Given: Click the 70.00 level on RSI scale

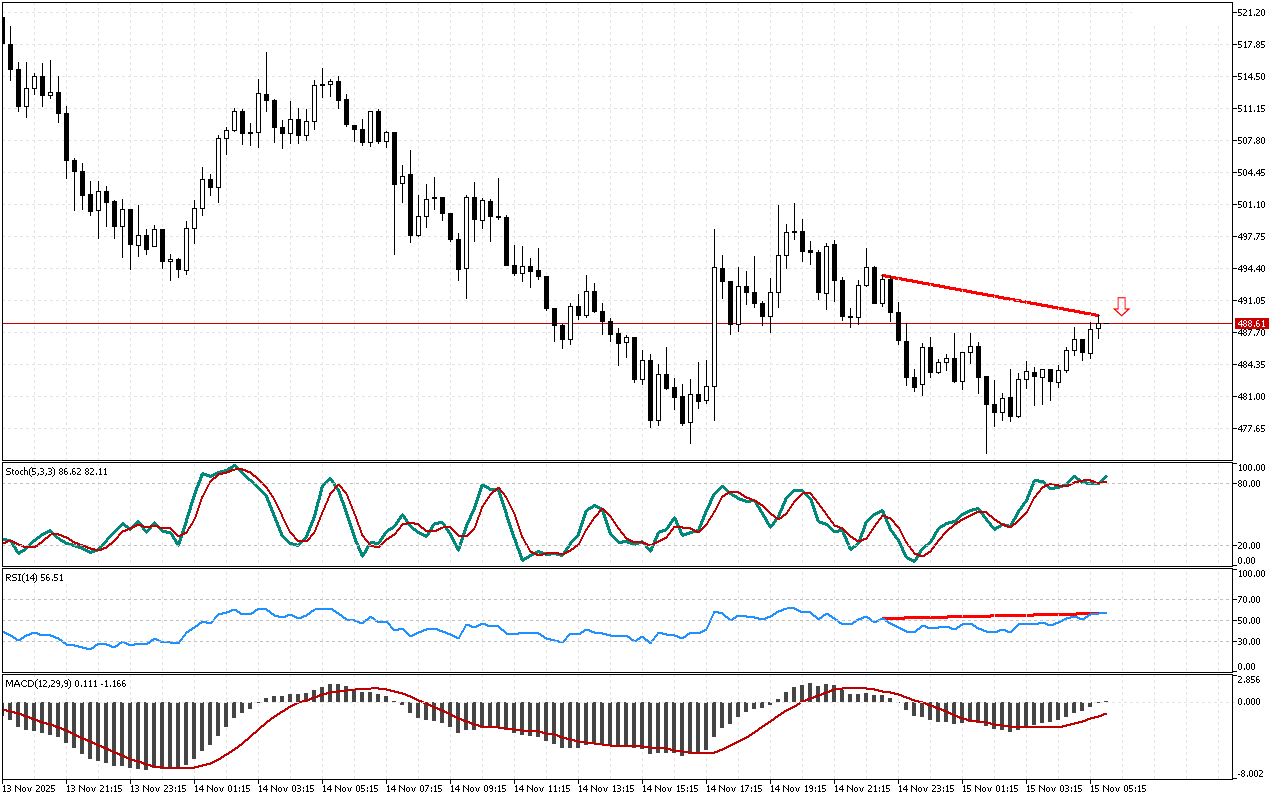Looking at the screenshot, I should point(1249,600).
